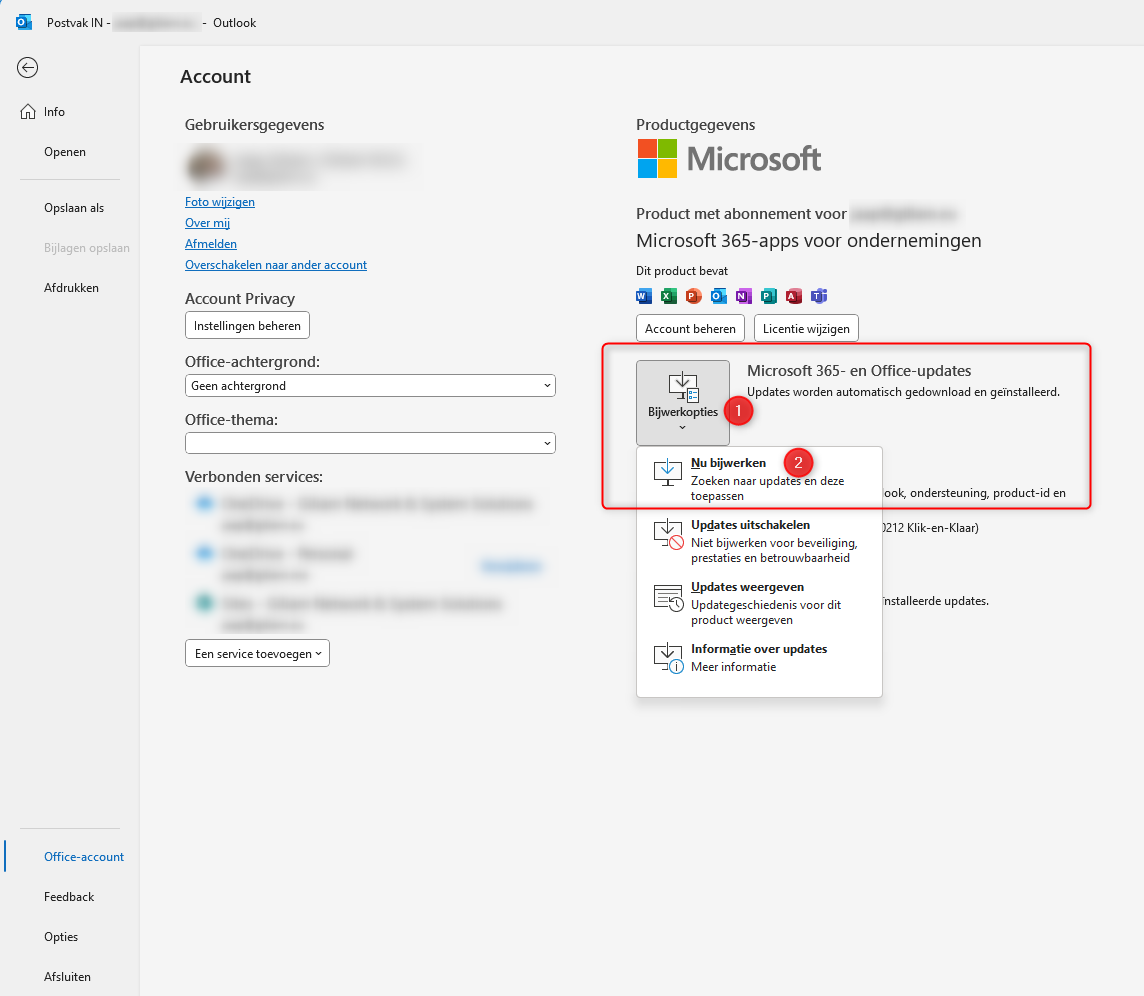1144x996 pixels.
Task: Click the Informatie over updates icon
Action: (668, 658)
